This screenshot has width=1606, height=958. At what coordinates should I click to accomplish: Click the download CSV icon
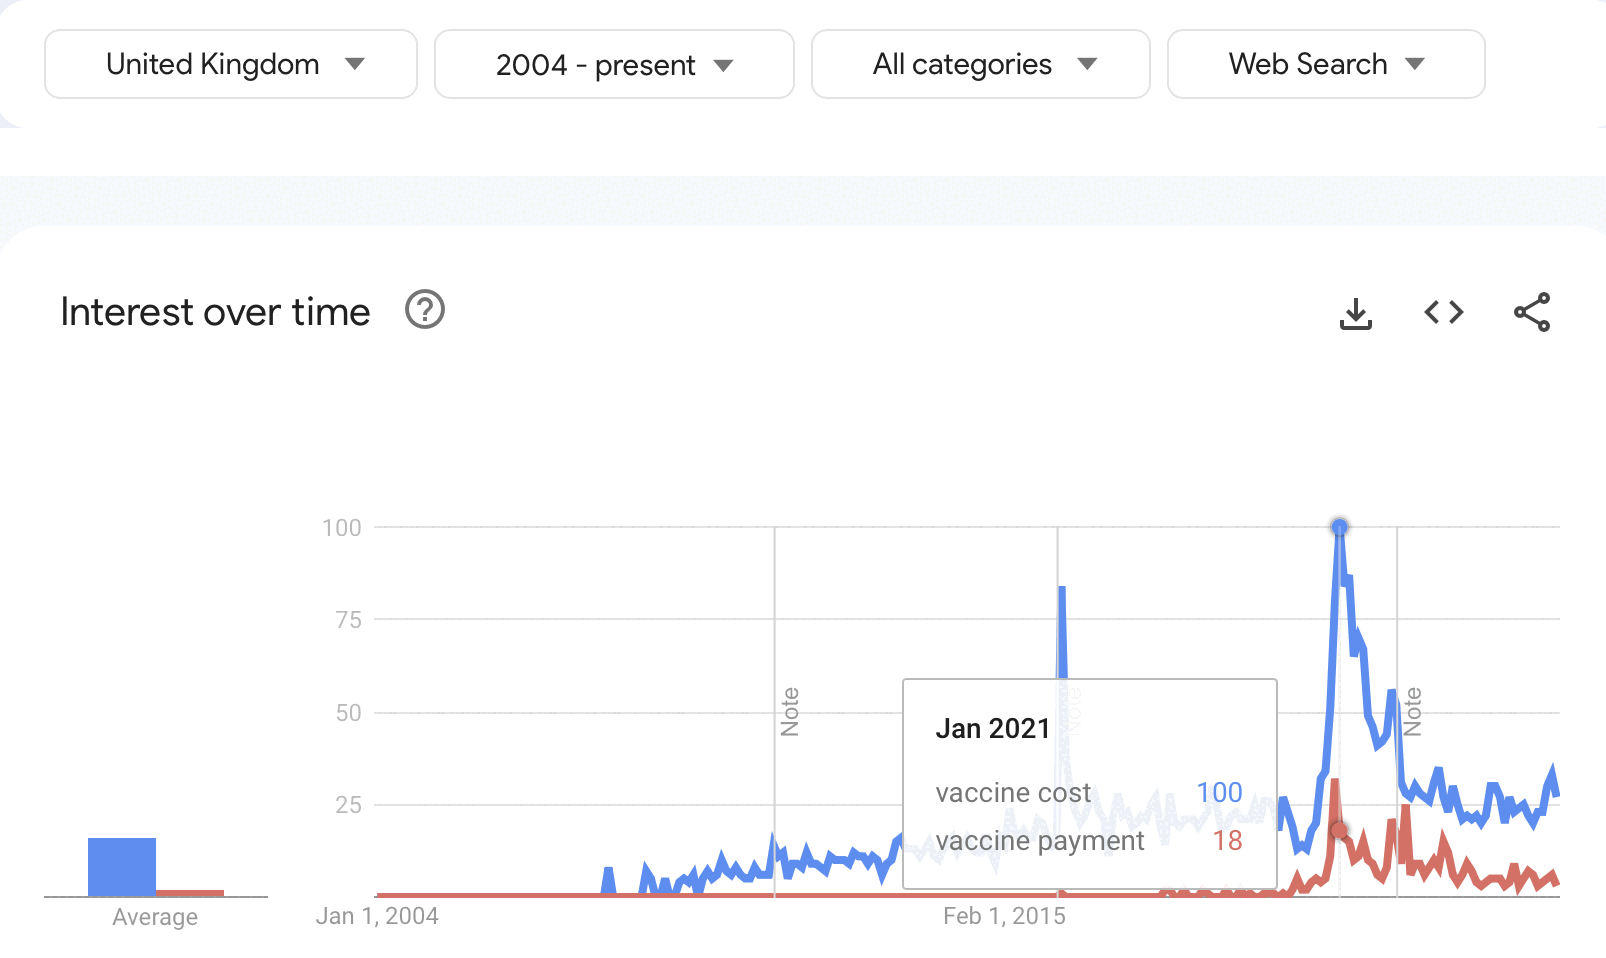click(x=1355, y=313)
